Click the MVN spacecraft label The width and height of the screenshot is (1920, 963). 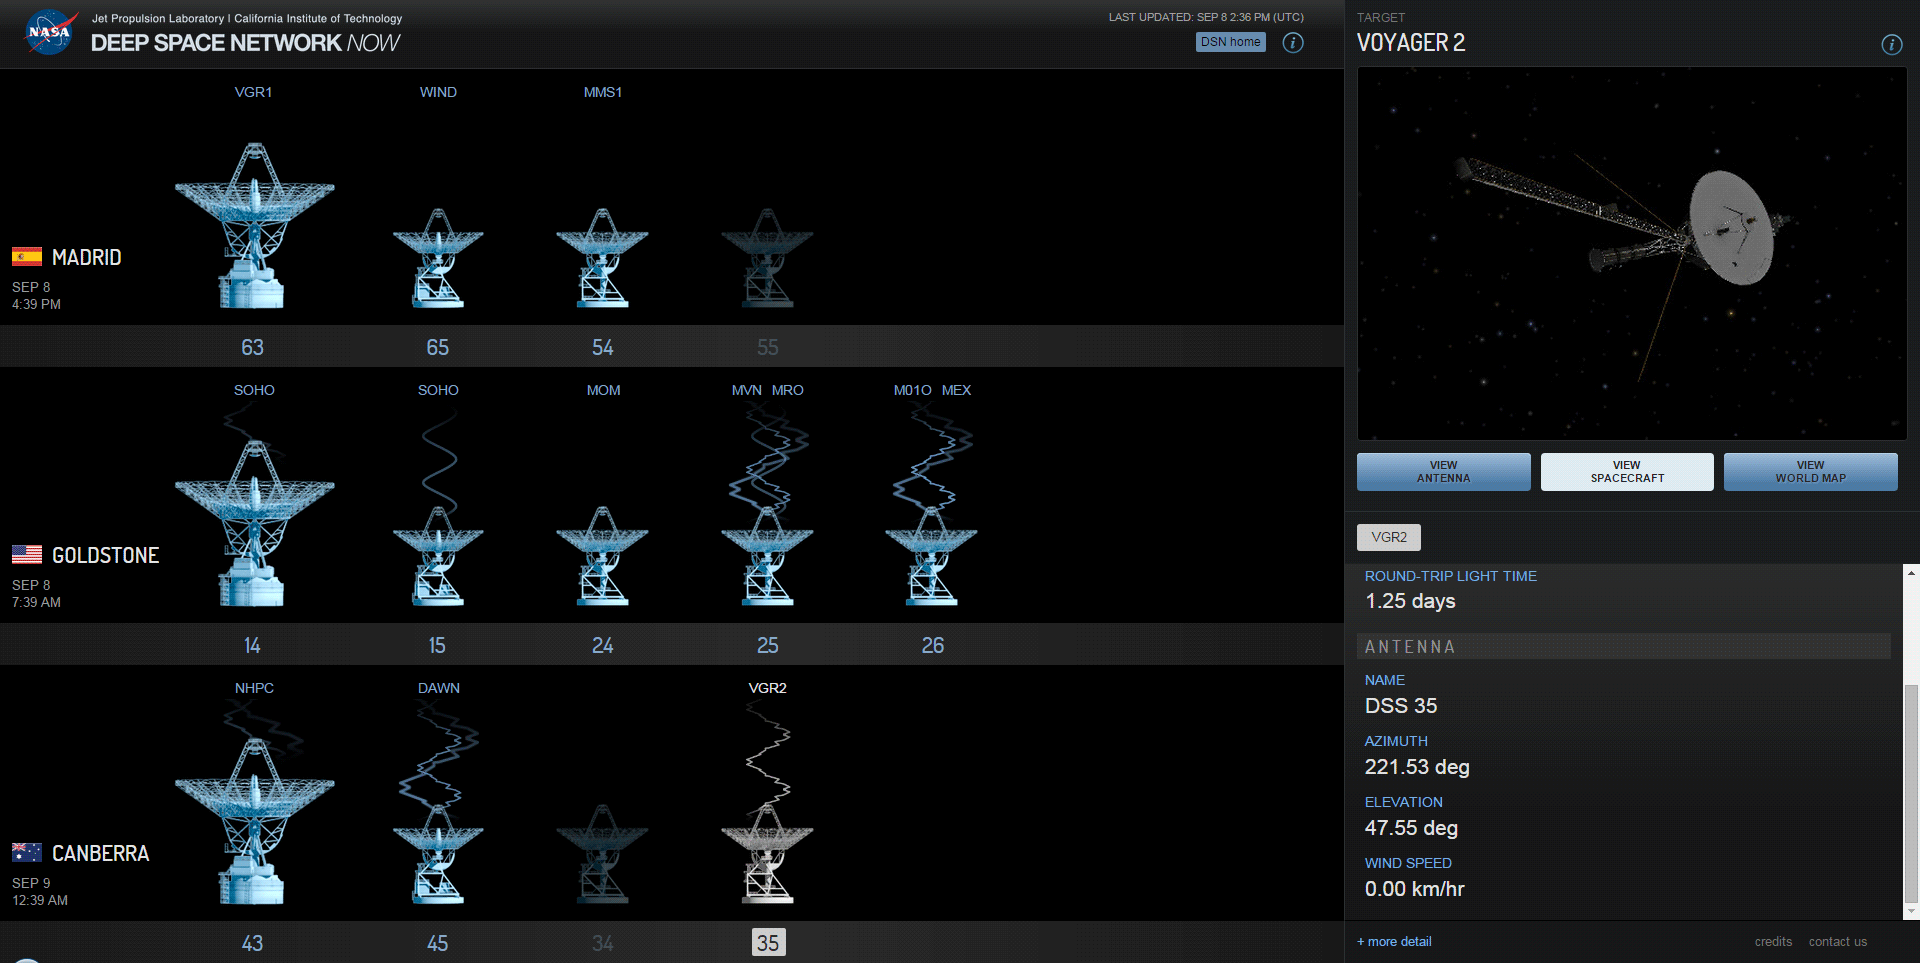click(x=747, y=390)
